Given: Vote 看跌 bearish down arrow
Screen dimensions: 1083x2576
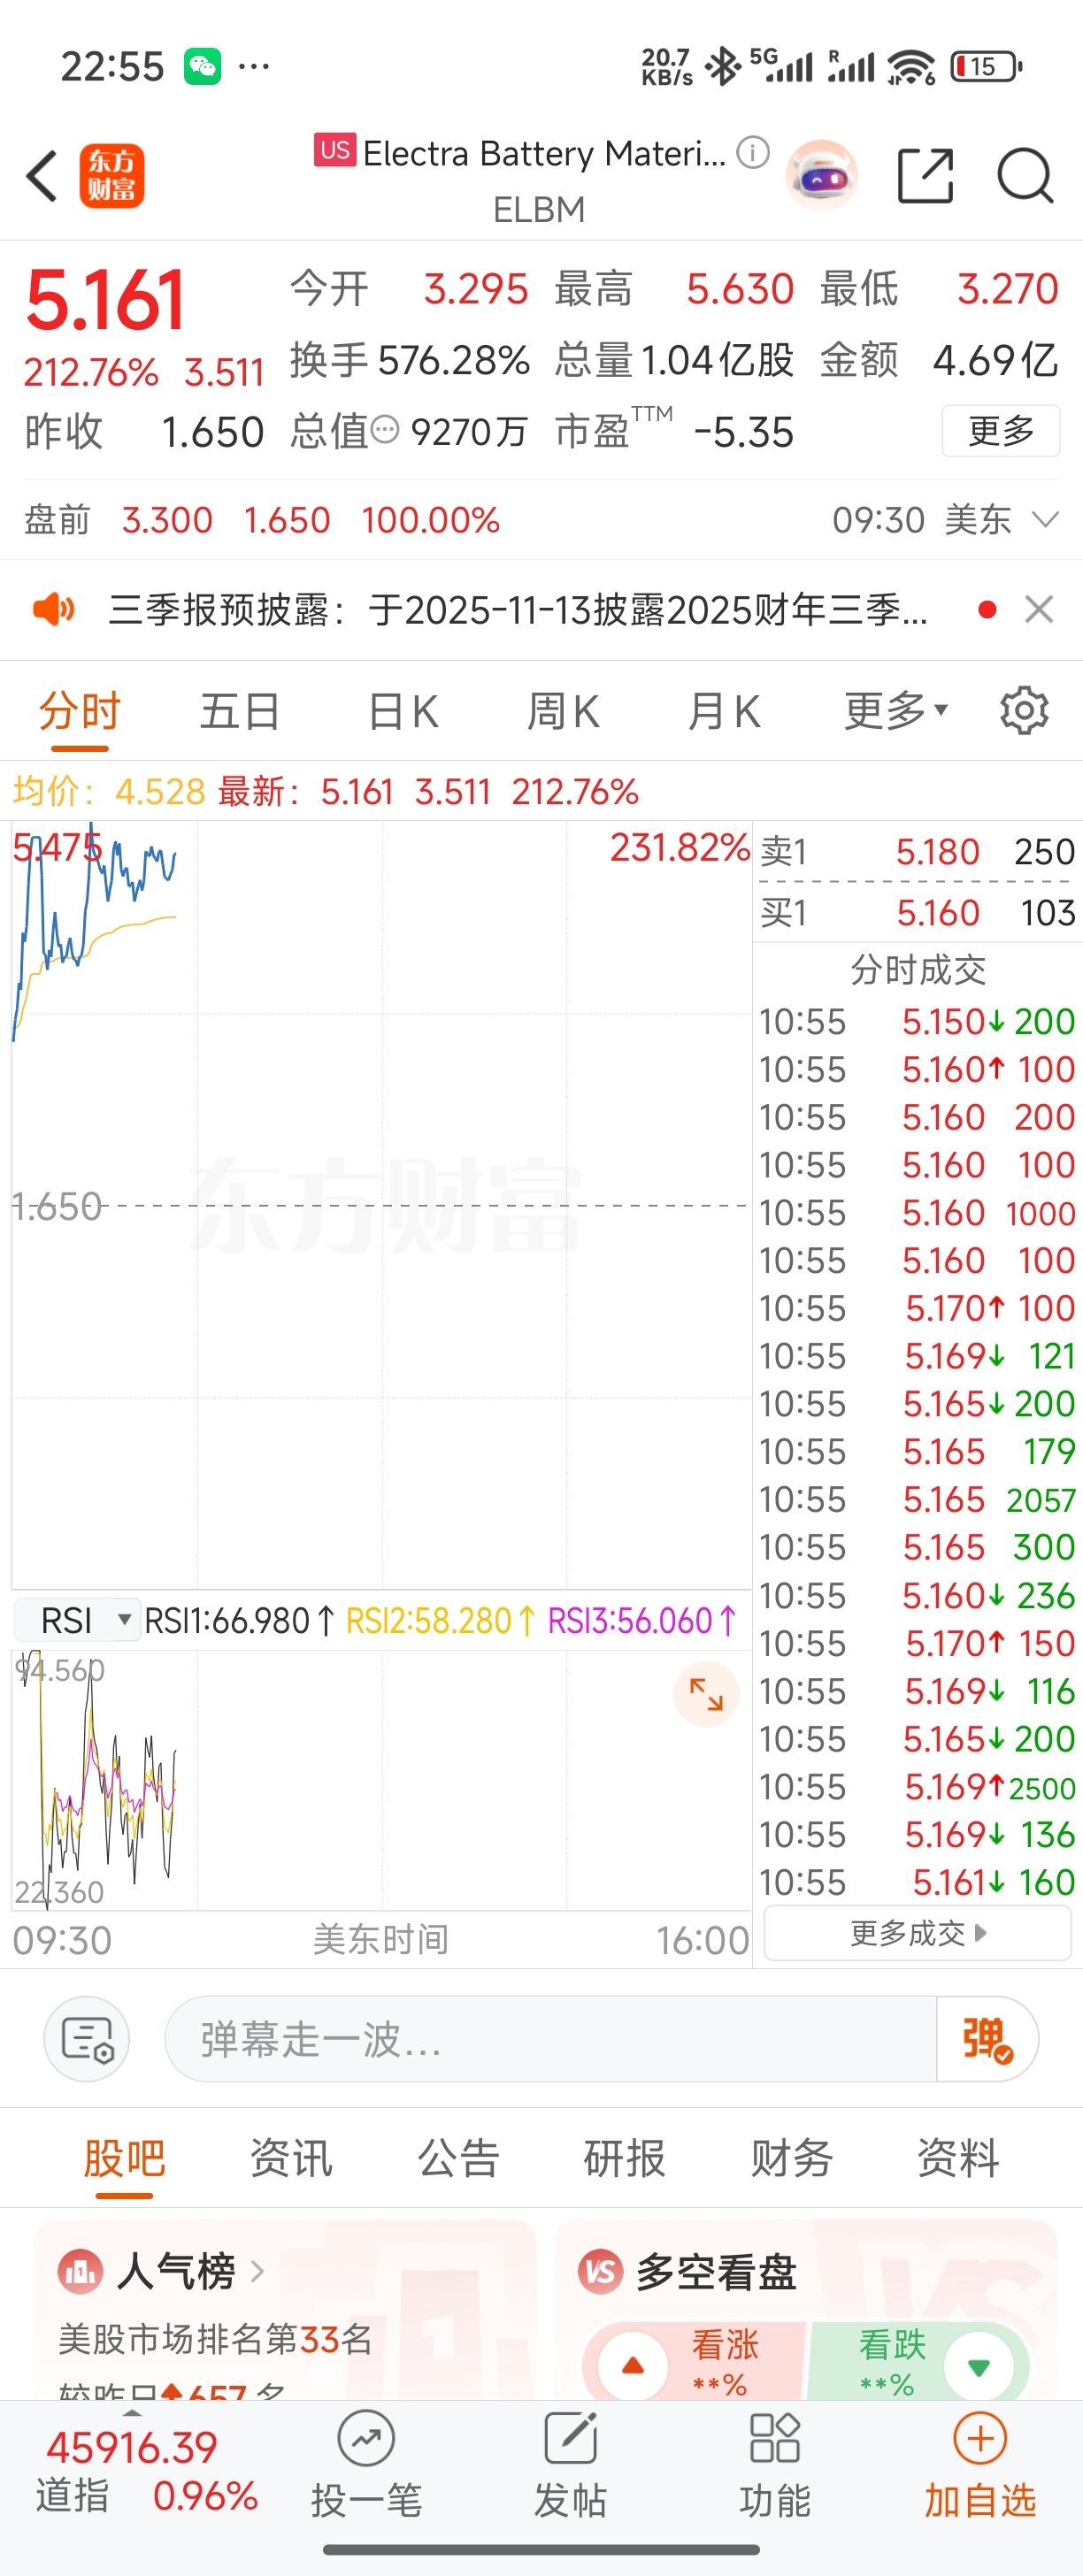Looking at the screenshot, I should (x=979, y=2366).
